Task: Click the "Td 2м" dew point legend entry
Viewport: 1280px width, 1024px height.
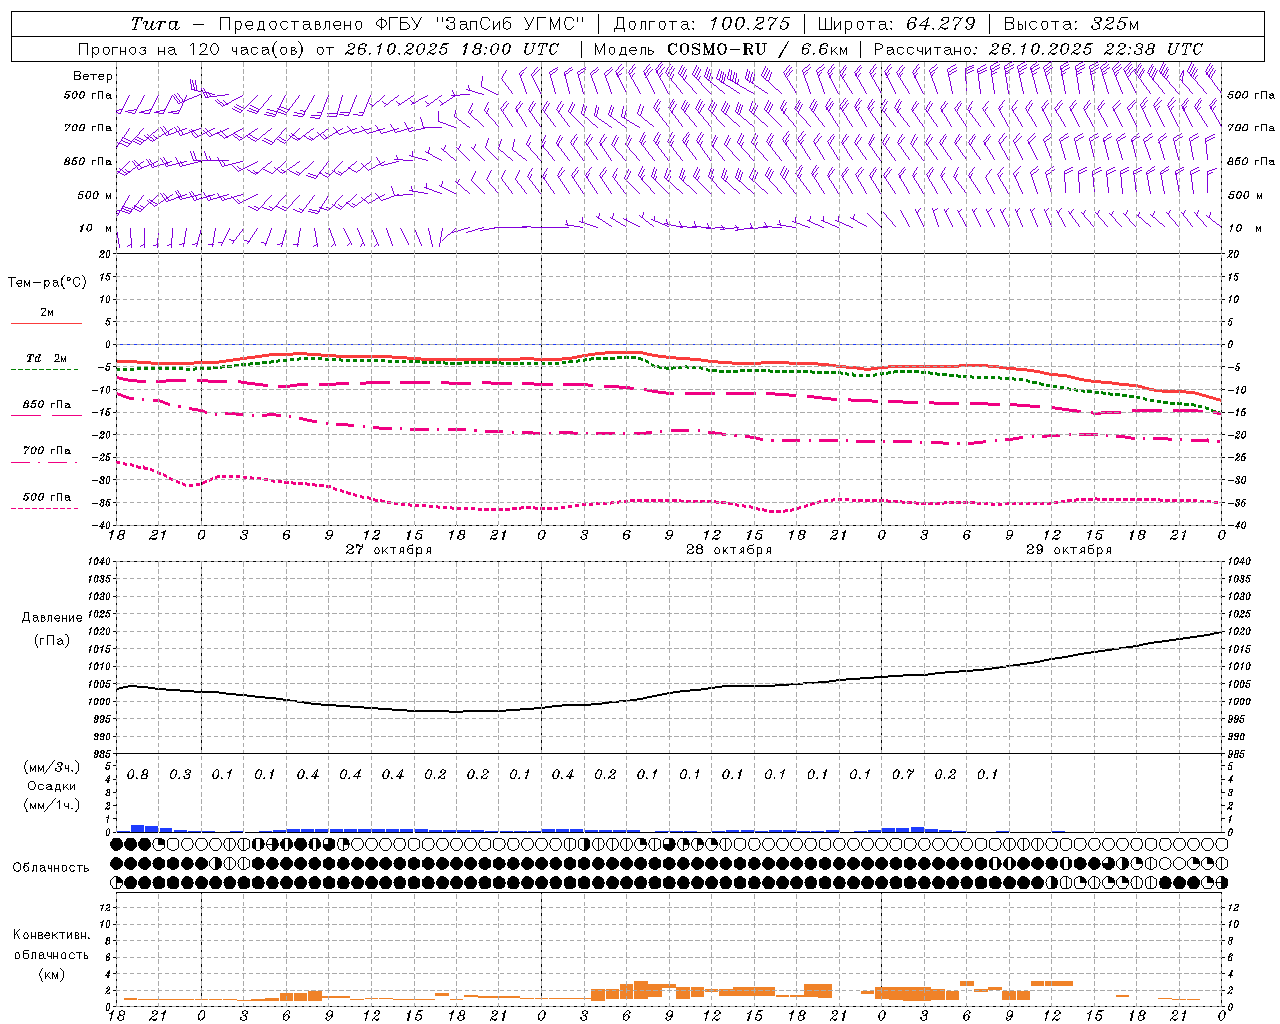Action: (47, 358)
